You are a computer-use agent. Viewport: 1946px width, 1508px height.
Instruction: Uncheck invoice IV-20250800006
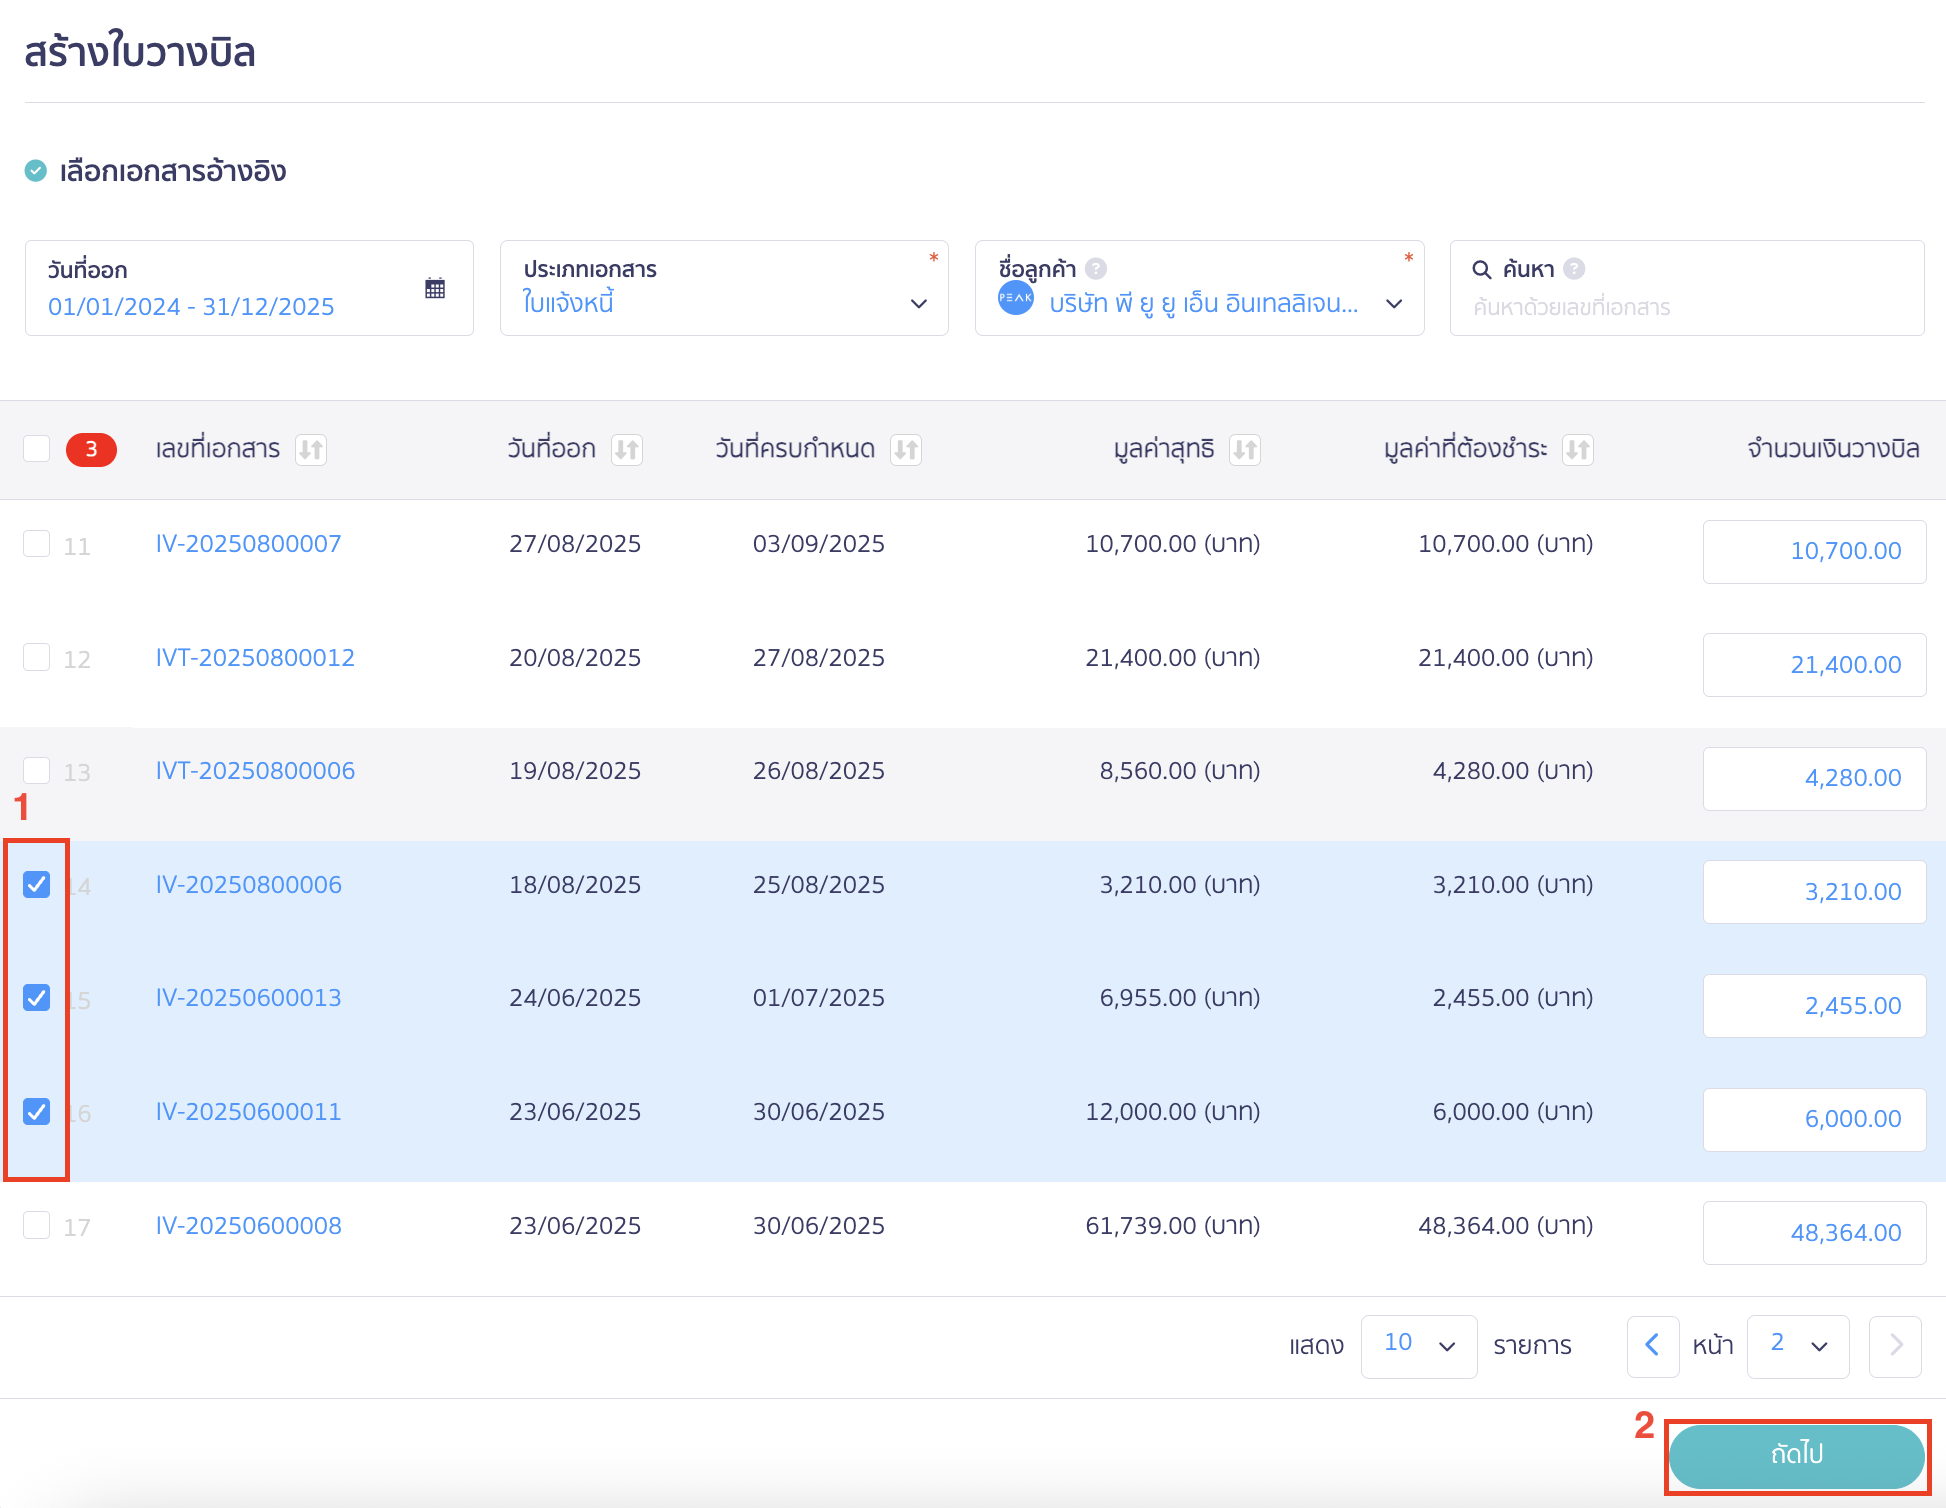[37, 884]
